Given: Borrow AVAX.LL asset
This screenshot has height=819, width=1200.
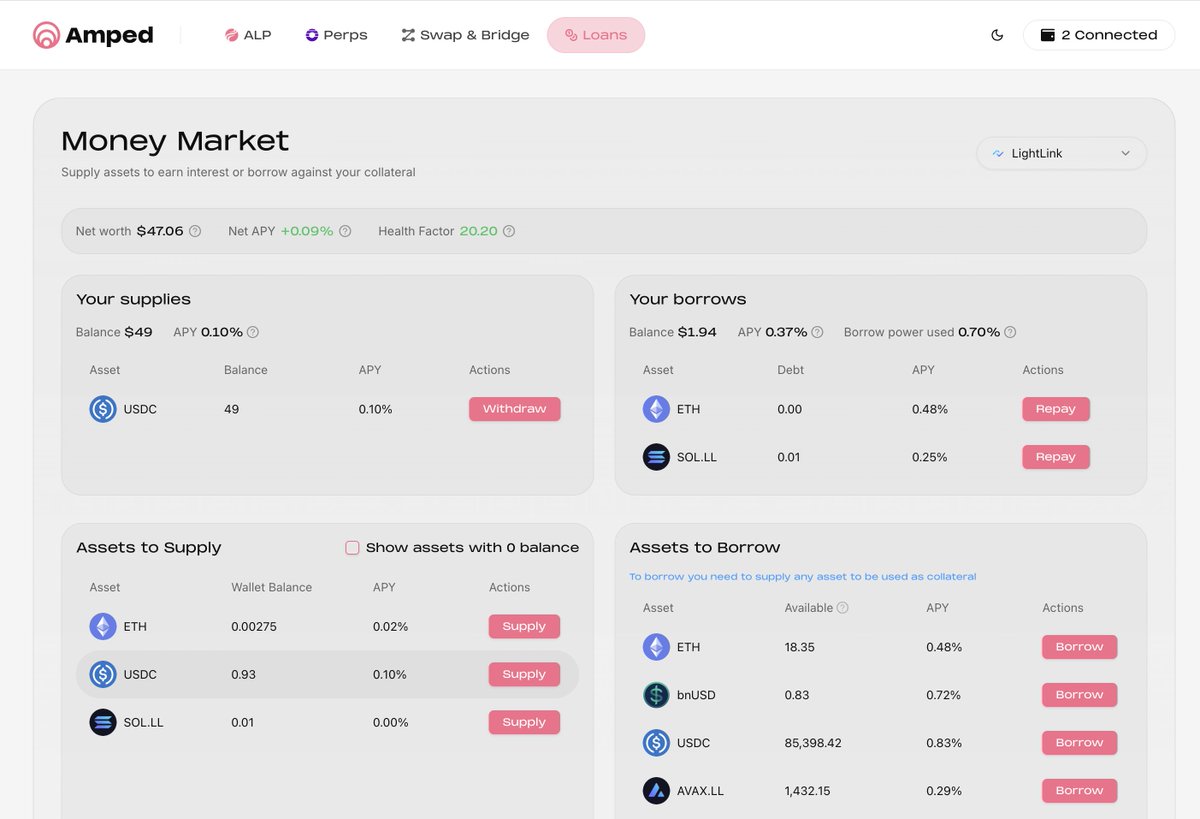Looking at the screenshot, I should point(1079,791).
